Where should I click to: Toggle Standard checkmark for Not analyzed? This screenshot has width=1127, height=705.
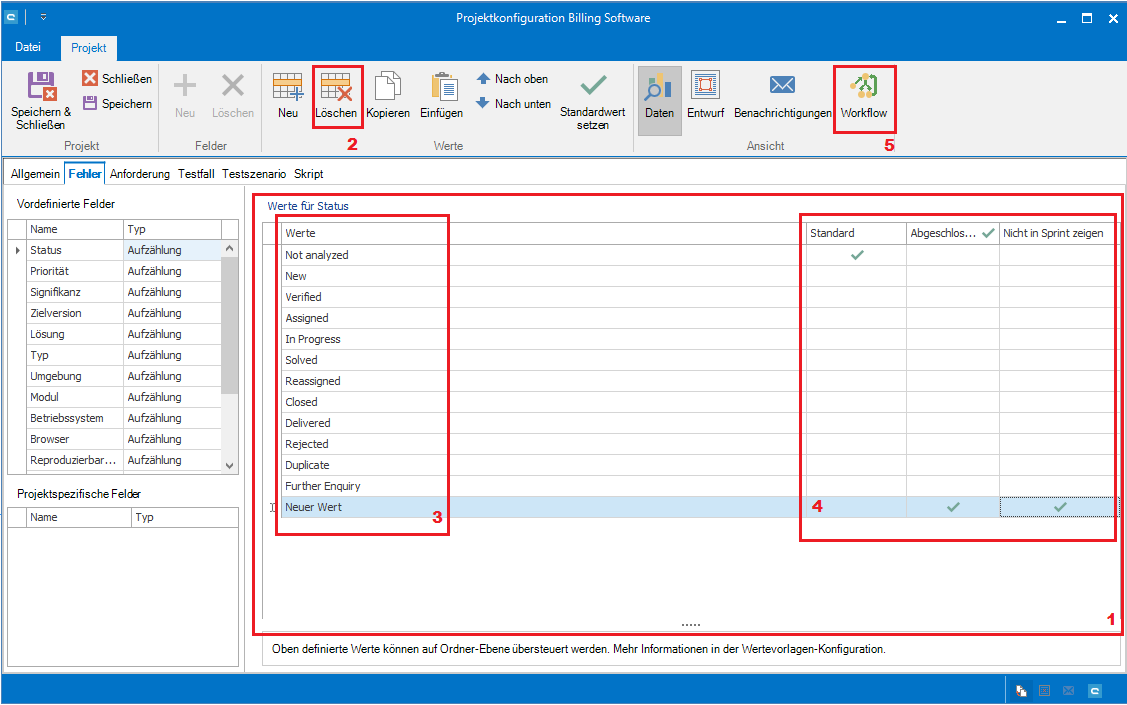click(x=856, y=255)
